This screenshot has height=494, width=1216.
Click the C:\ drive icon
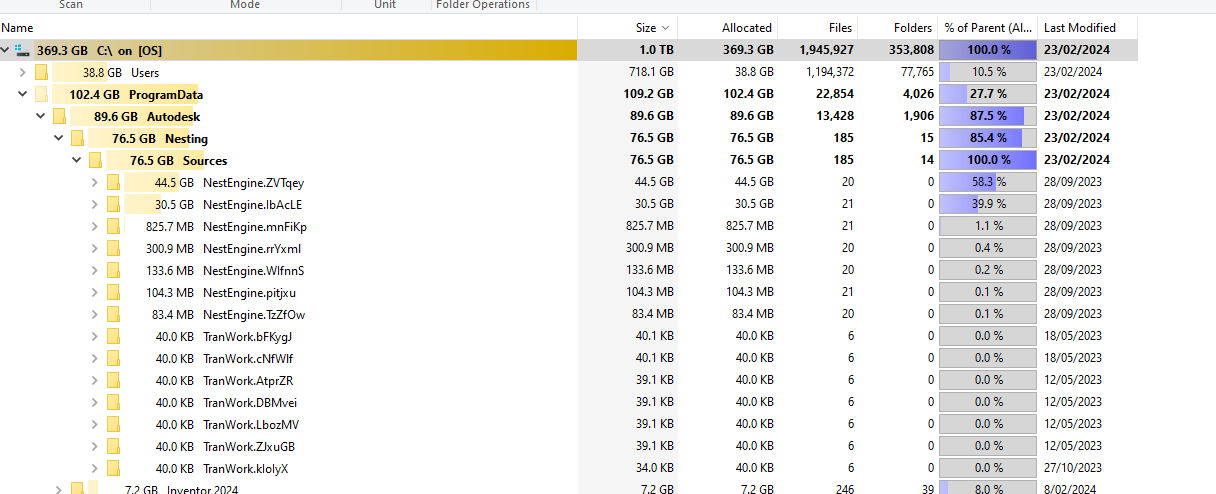[x=22, y=50]
